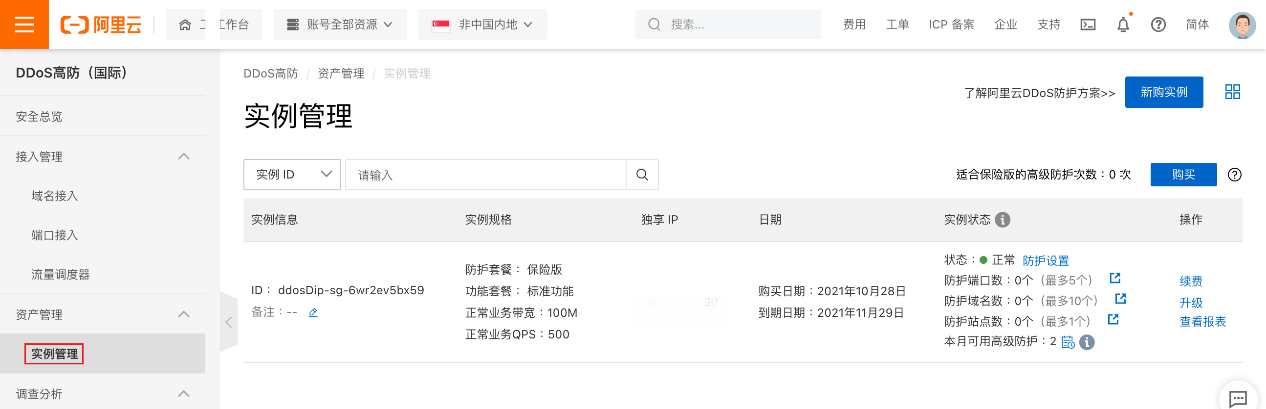The width and height of the screenshot is (1266, 409).
Task: Select 域名接入 in the sidebar
Action: tap(55, 196)
